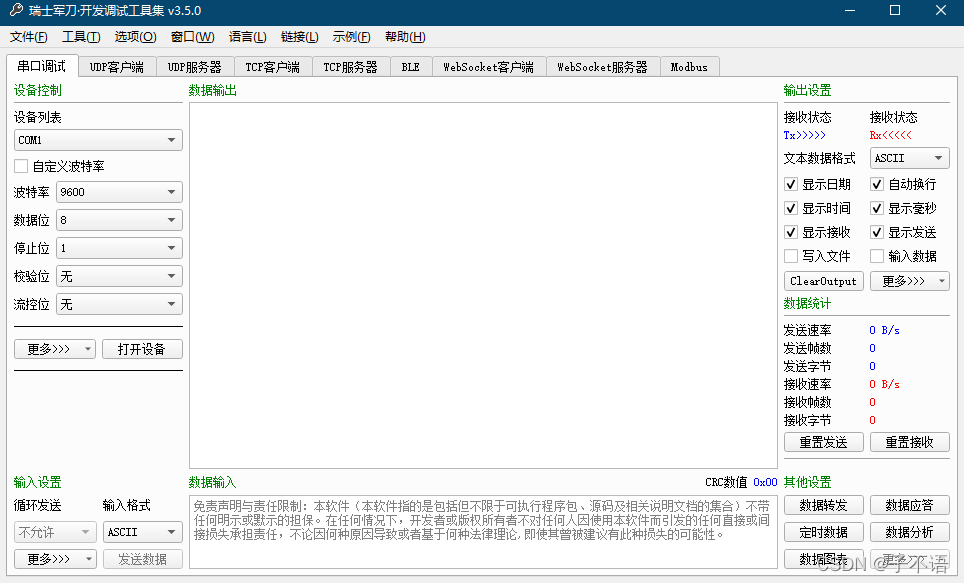The width and height of the screenshot is (964, 583).
Task: Open 更多>>> menu in device control
Action: tap(55, 349)
